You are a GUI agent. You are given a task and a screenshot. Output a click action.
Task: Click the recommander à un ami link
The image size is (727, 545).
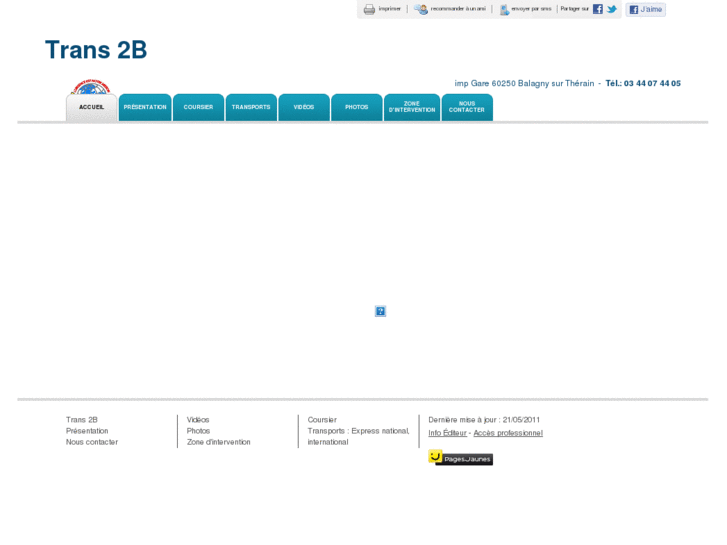(458, 9)
